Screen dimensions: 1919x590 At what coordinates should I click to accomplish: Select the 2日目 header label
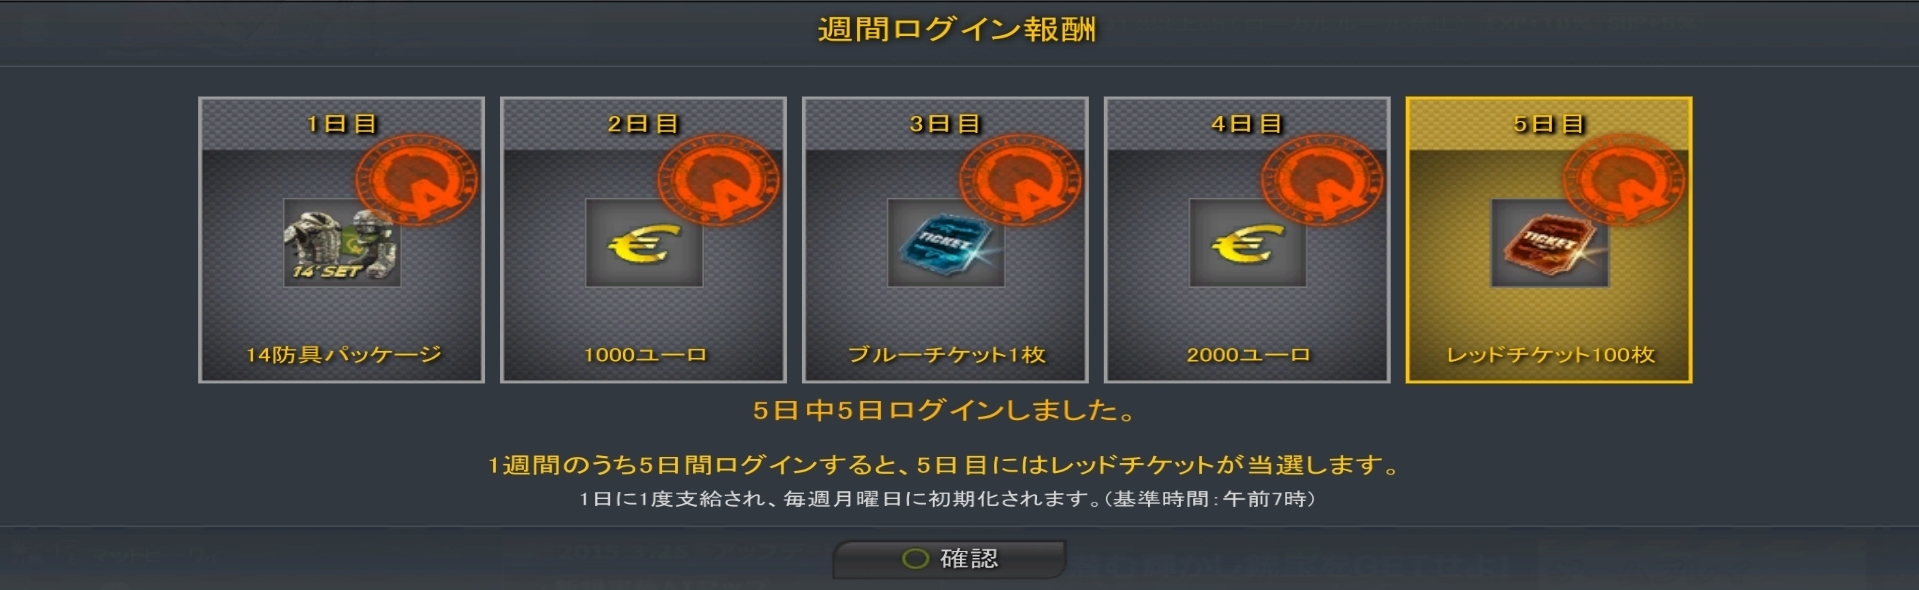click(644, 124)
